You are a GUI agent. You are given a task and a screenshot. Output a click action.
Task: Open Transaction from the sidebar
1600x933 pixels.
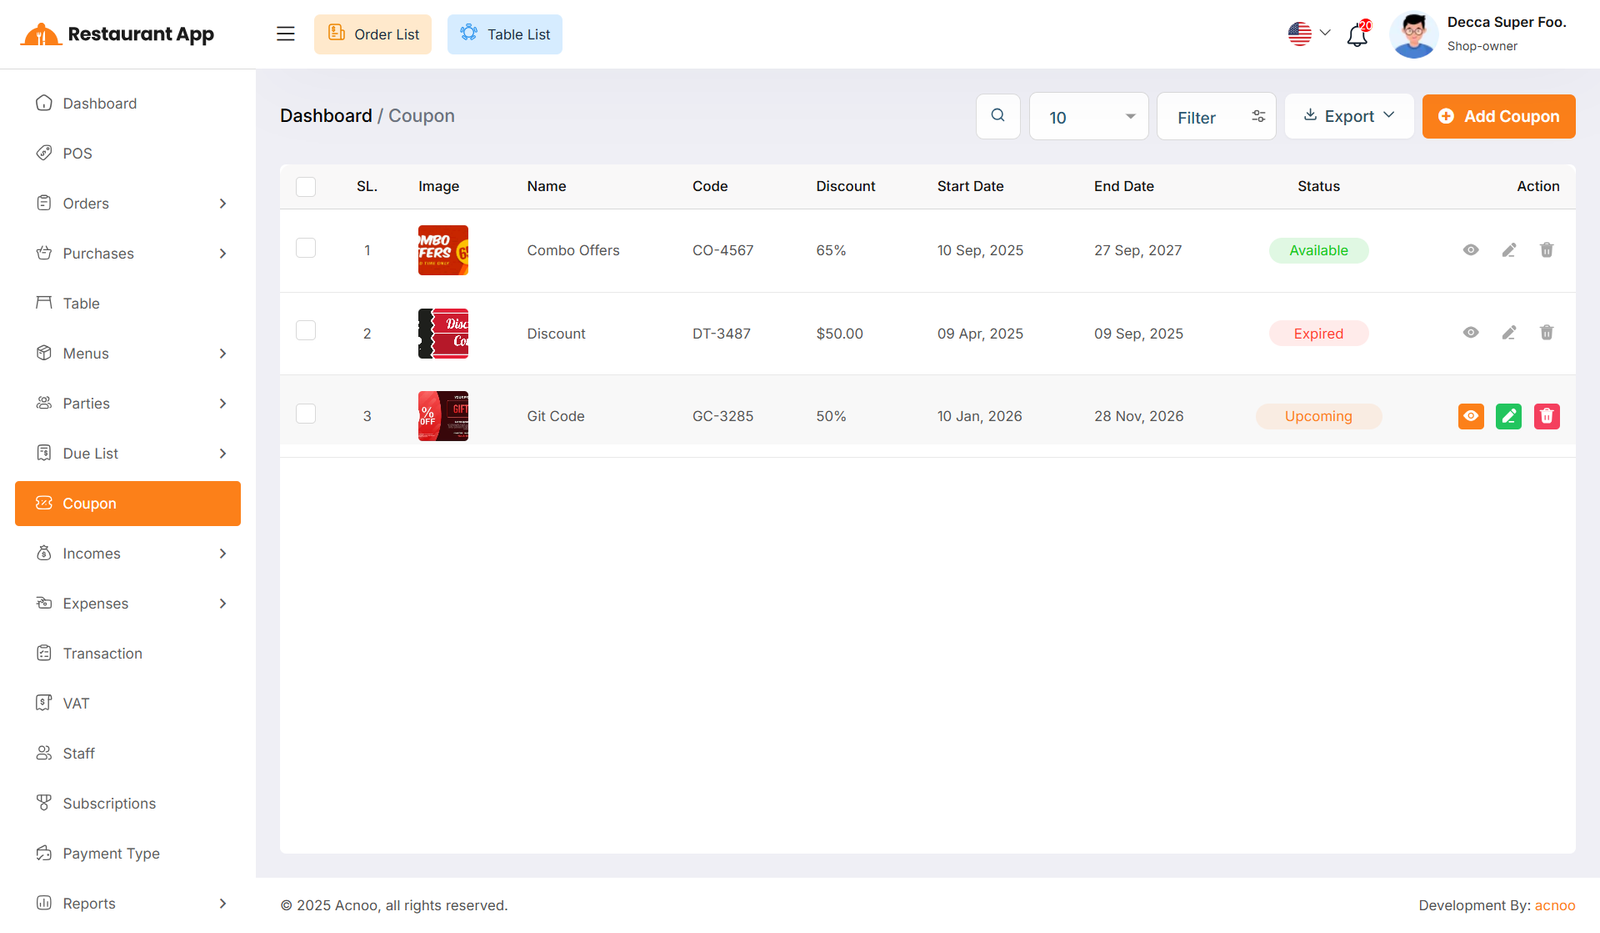[x=102, y=653]
